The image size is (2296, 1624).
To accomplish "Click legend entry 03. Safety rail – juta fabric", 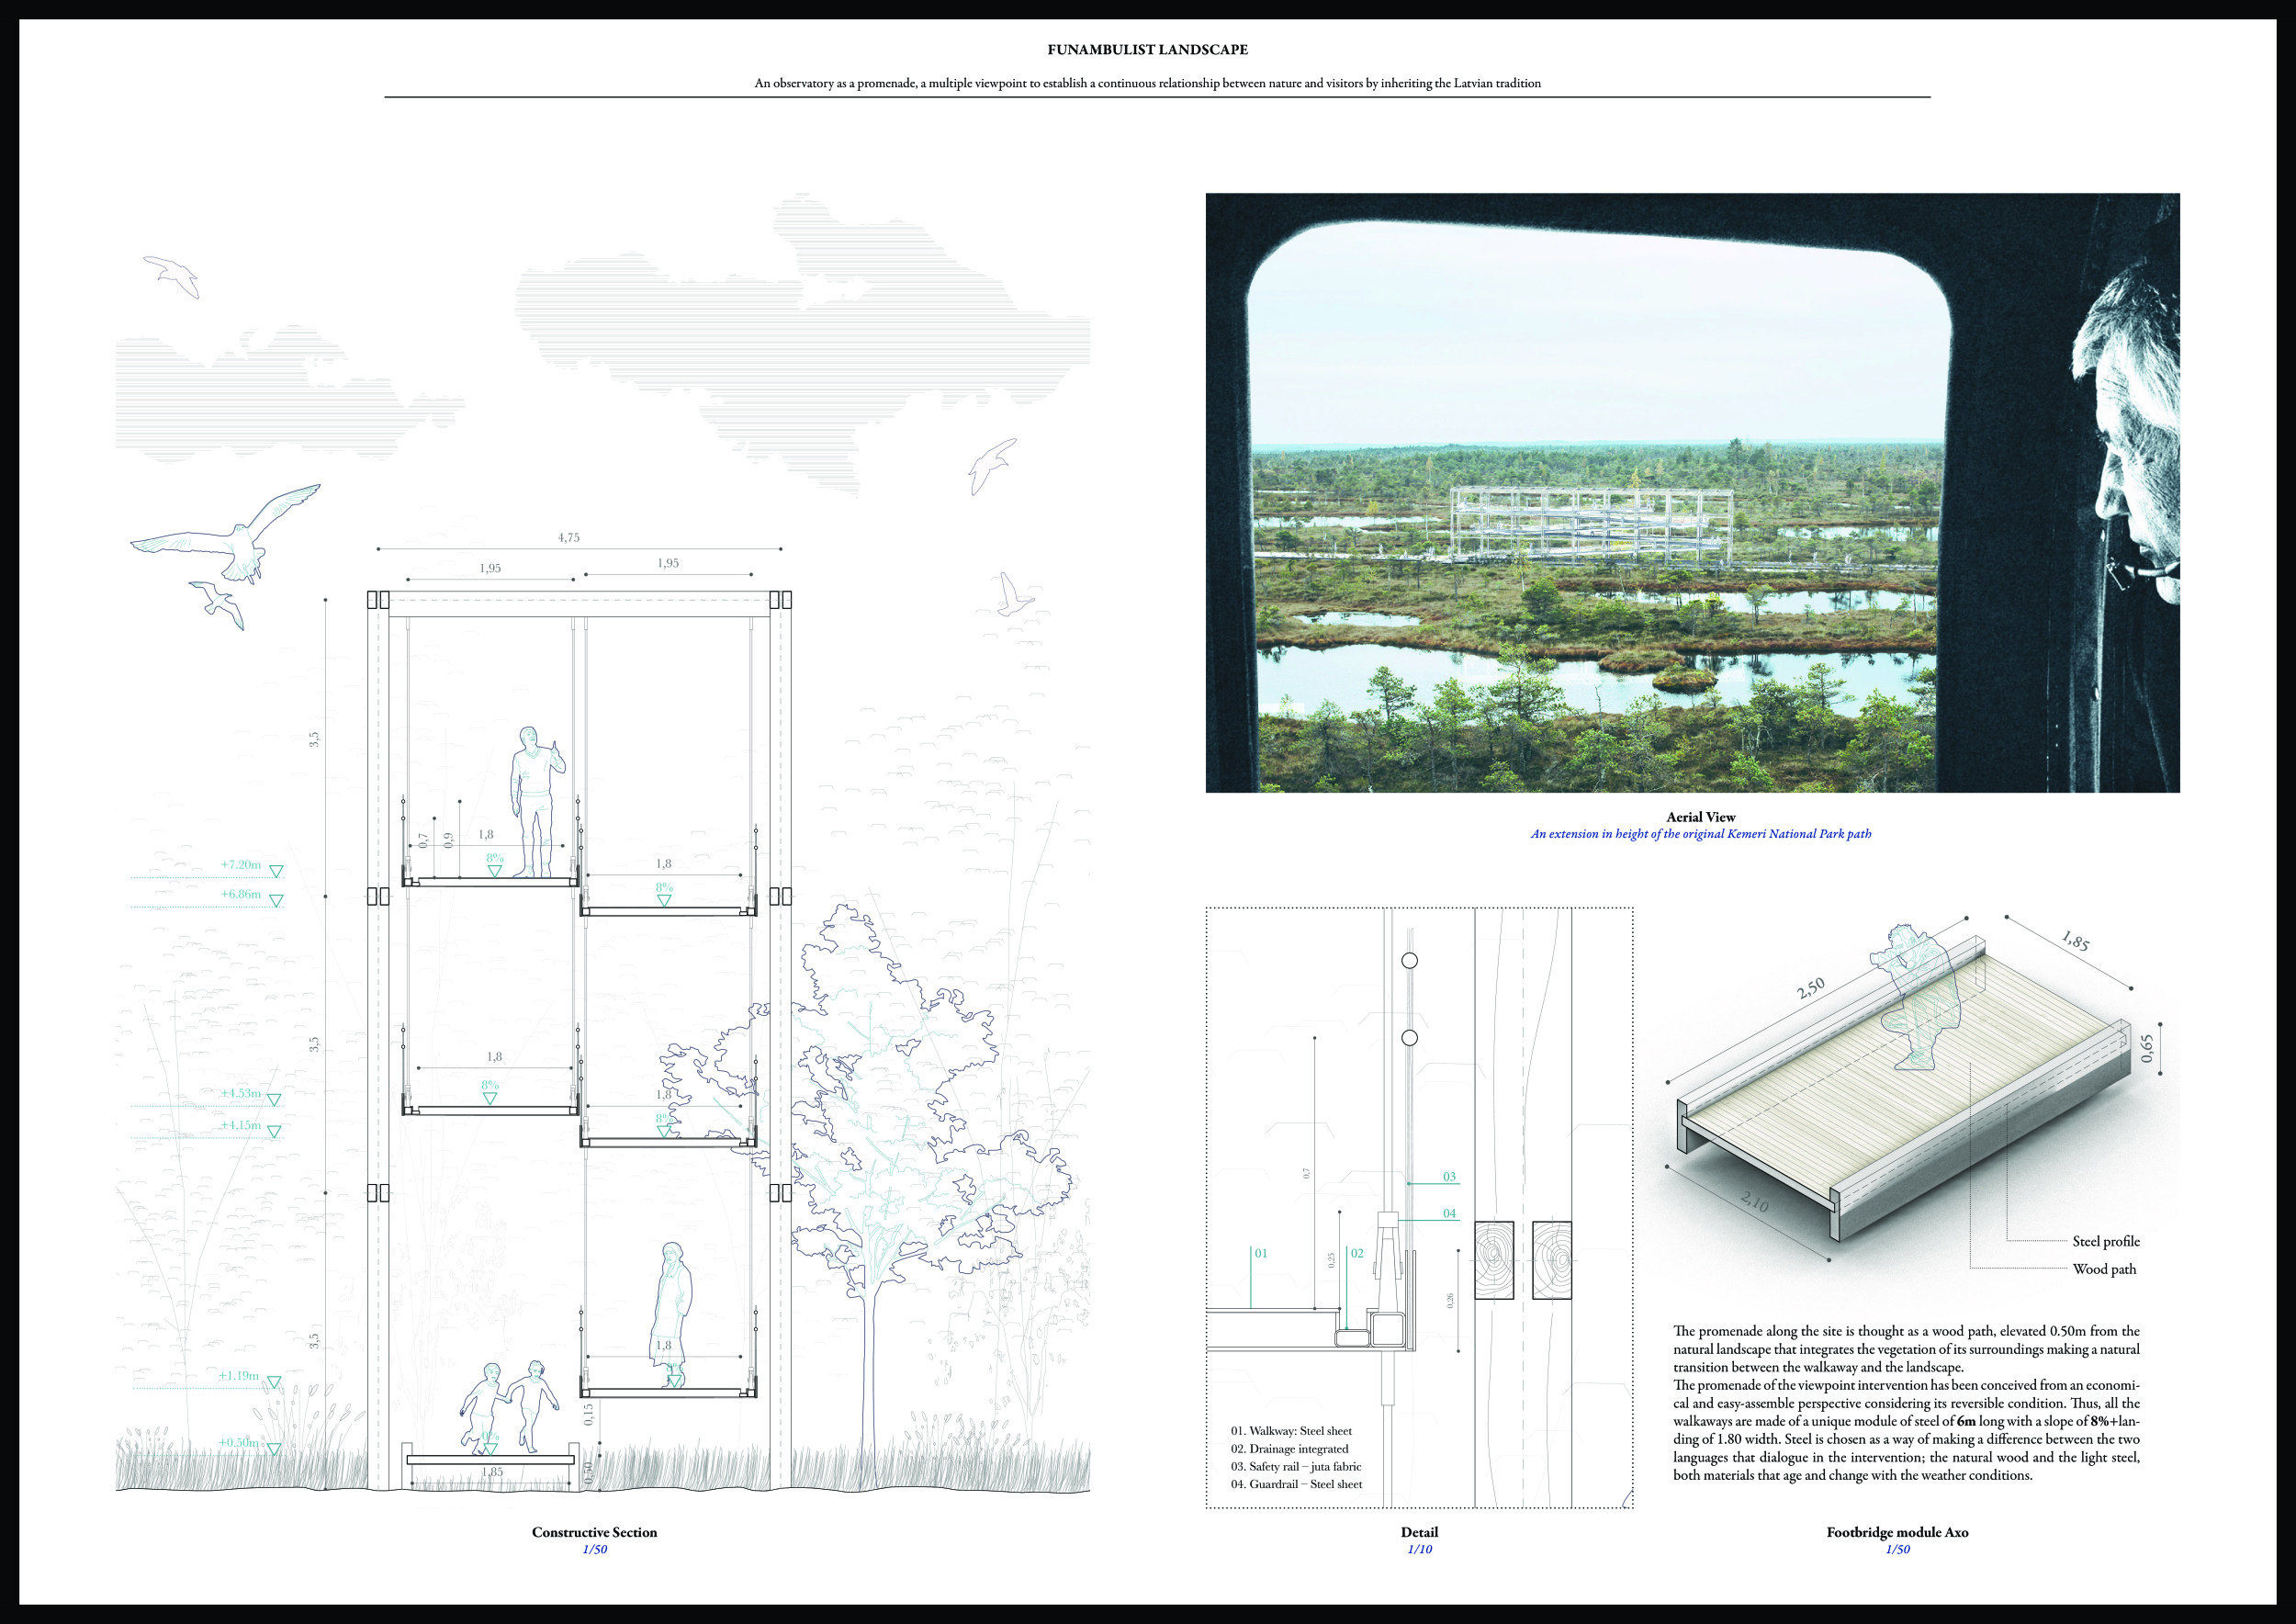I will click(x=1296, y=1466).
